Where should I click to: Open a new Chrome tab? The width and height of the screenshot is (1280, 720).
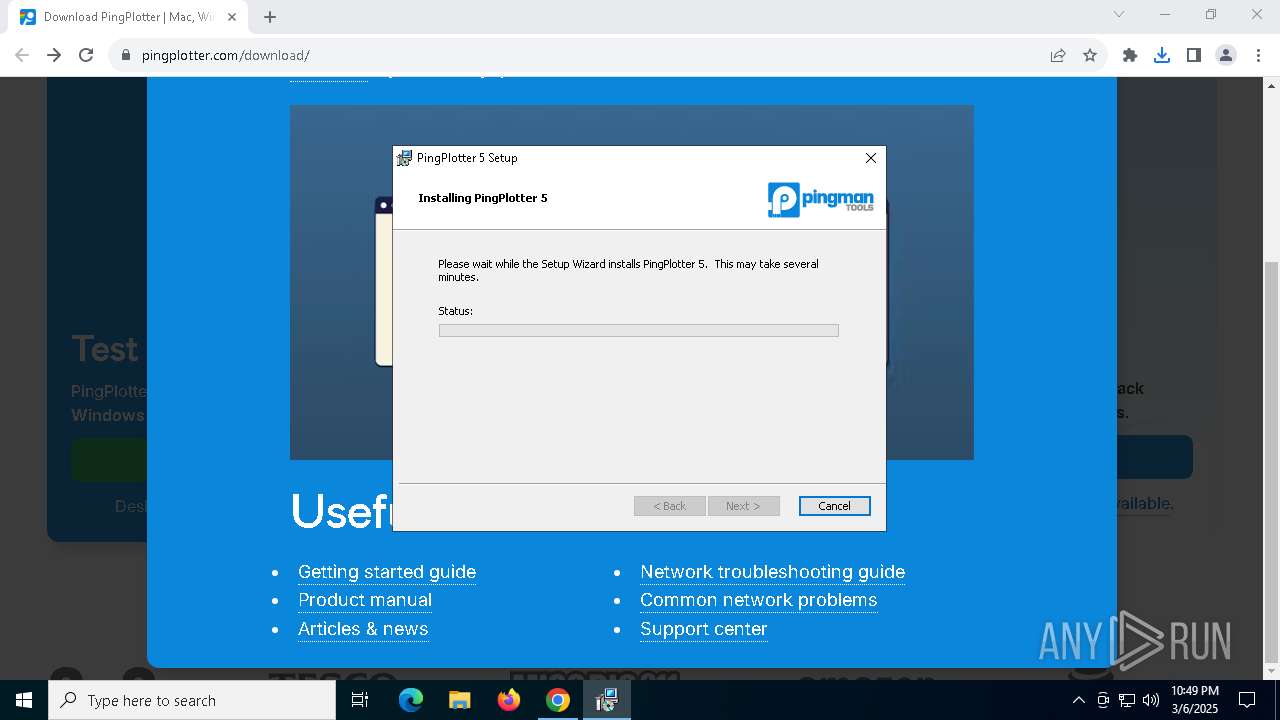(270, 17)
